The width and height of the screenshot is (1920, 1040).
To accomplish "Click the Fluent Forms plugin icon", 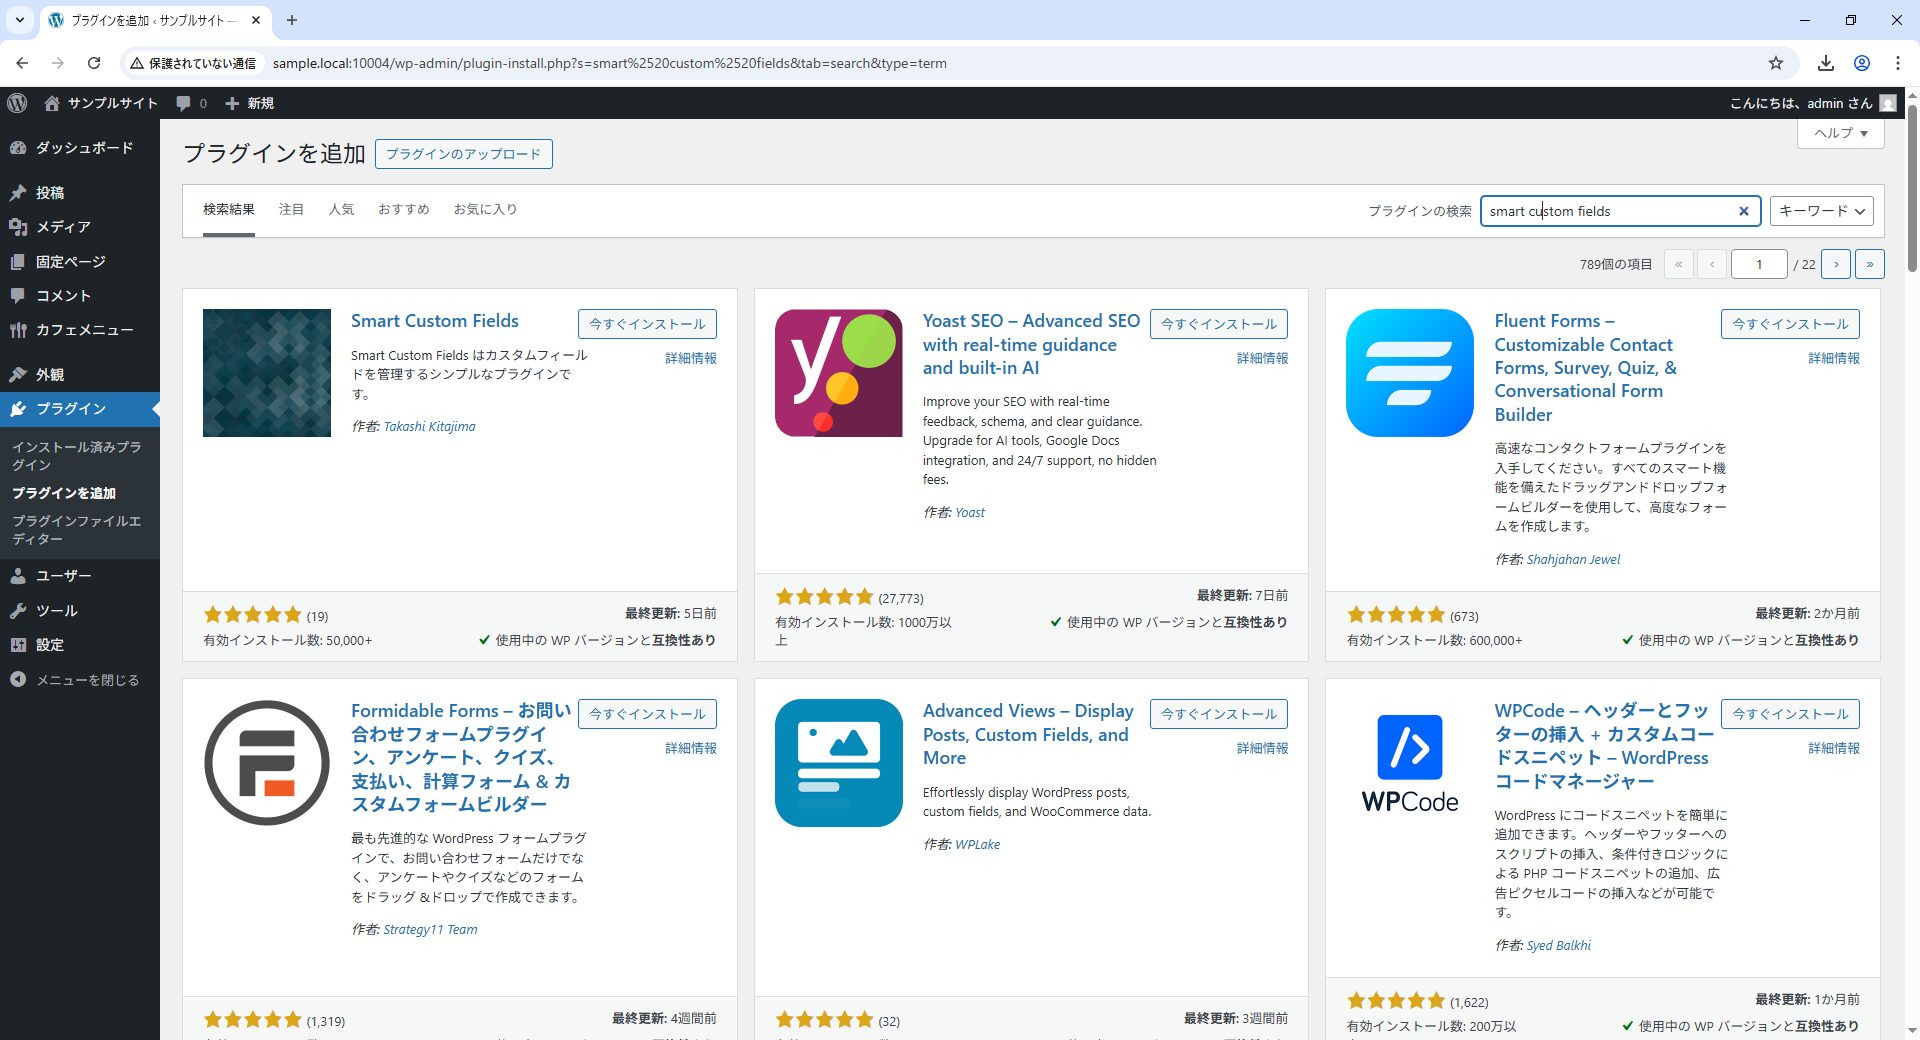I will [1410, 373].
